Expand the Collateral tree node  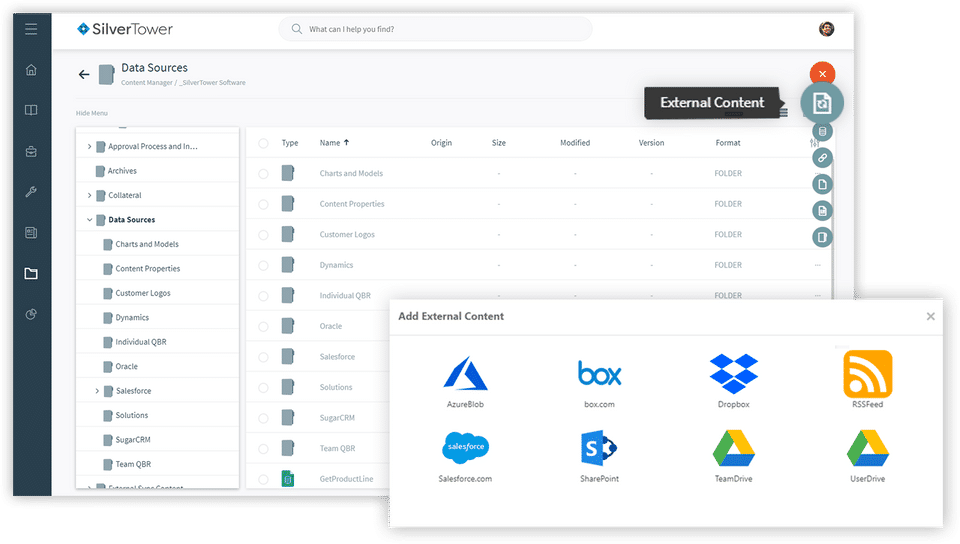[x=89, y=195]
